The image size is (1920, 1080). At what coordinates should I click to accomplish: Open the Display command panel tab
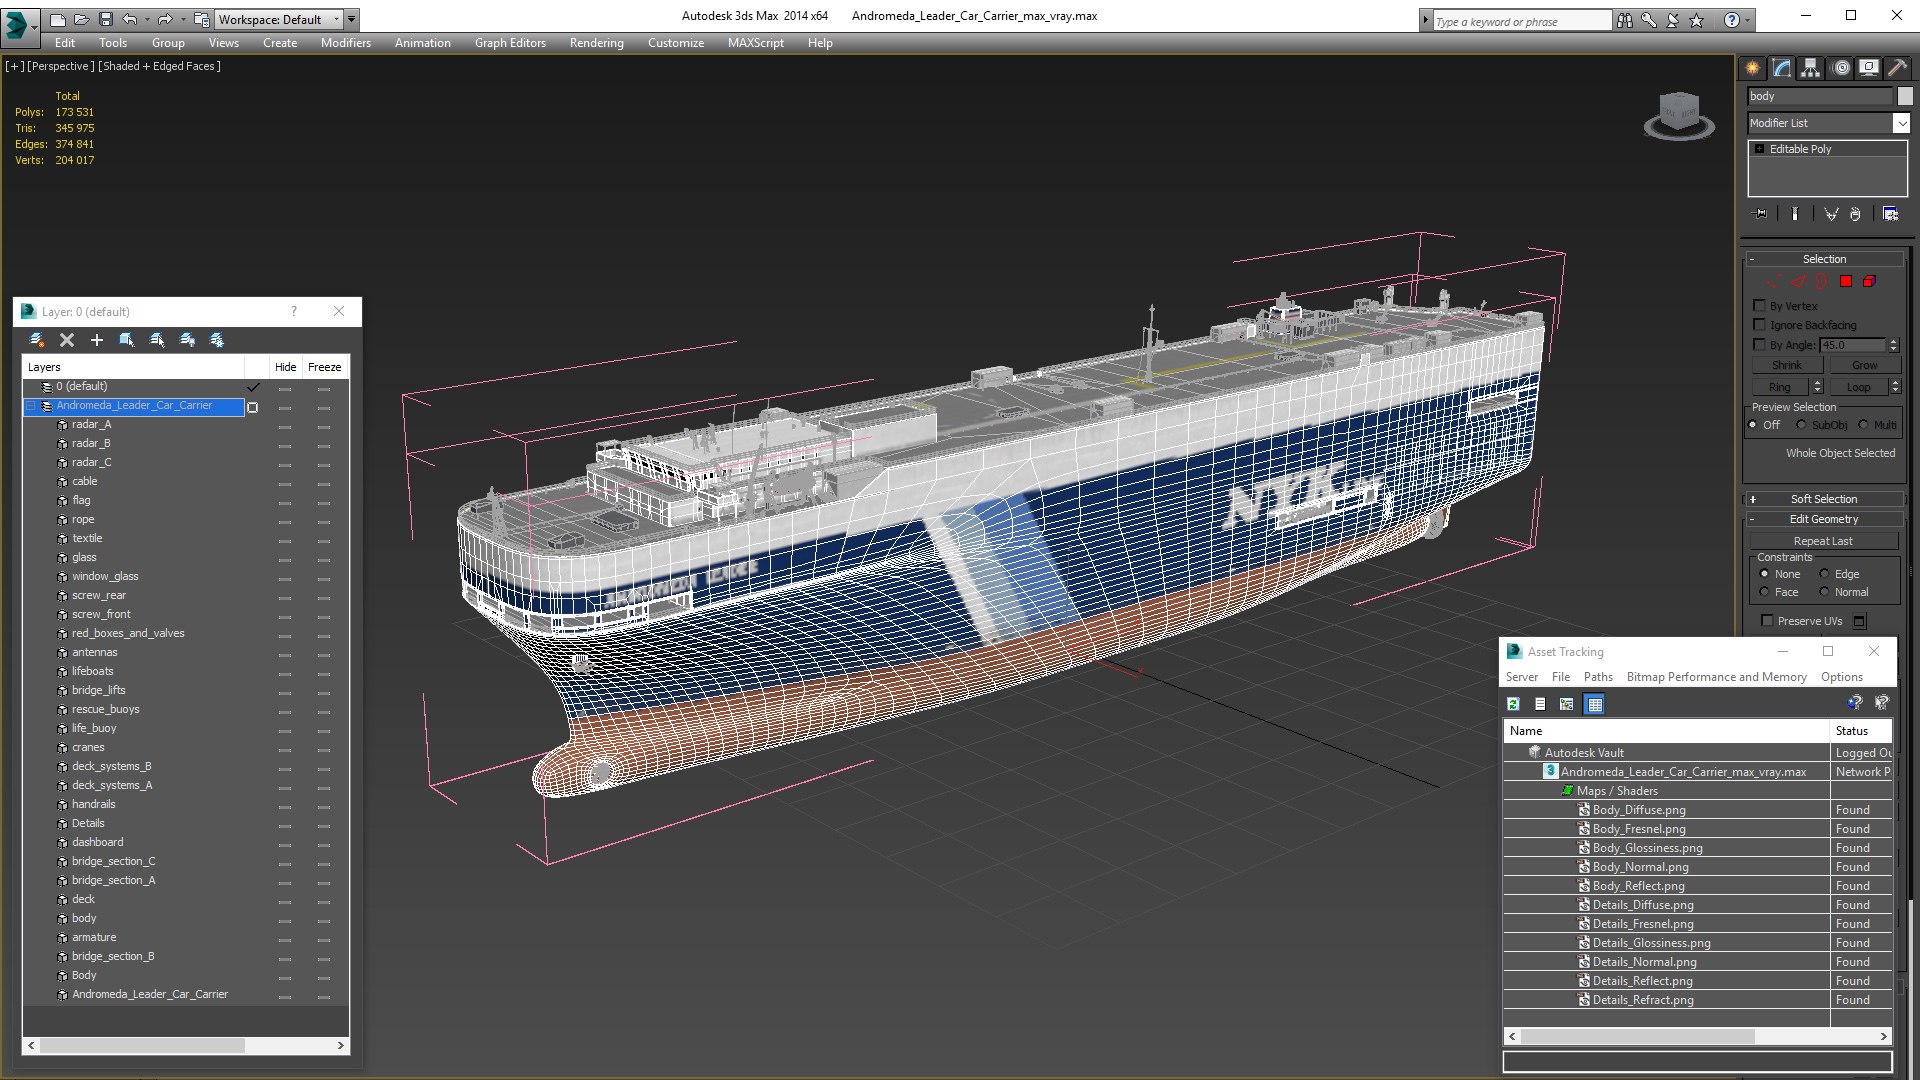click(1869, 68)
